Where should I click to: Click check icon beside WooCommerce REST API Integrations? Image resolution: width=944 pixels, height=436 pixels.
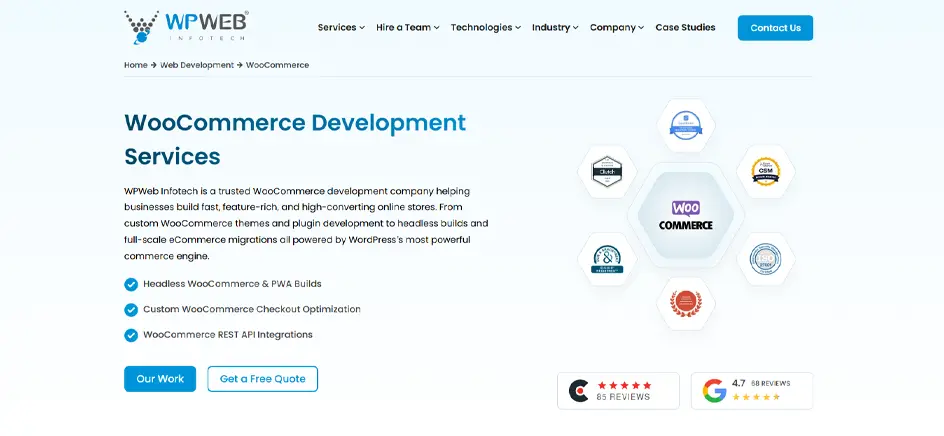pos(131,335)
